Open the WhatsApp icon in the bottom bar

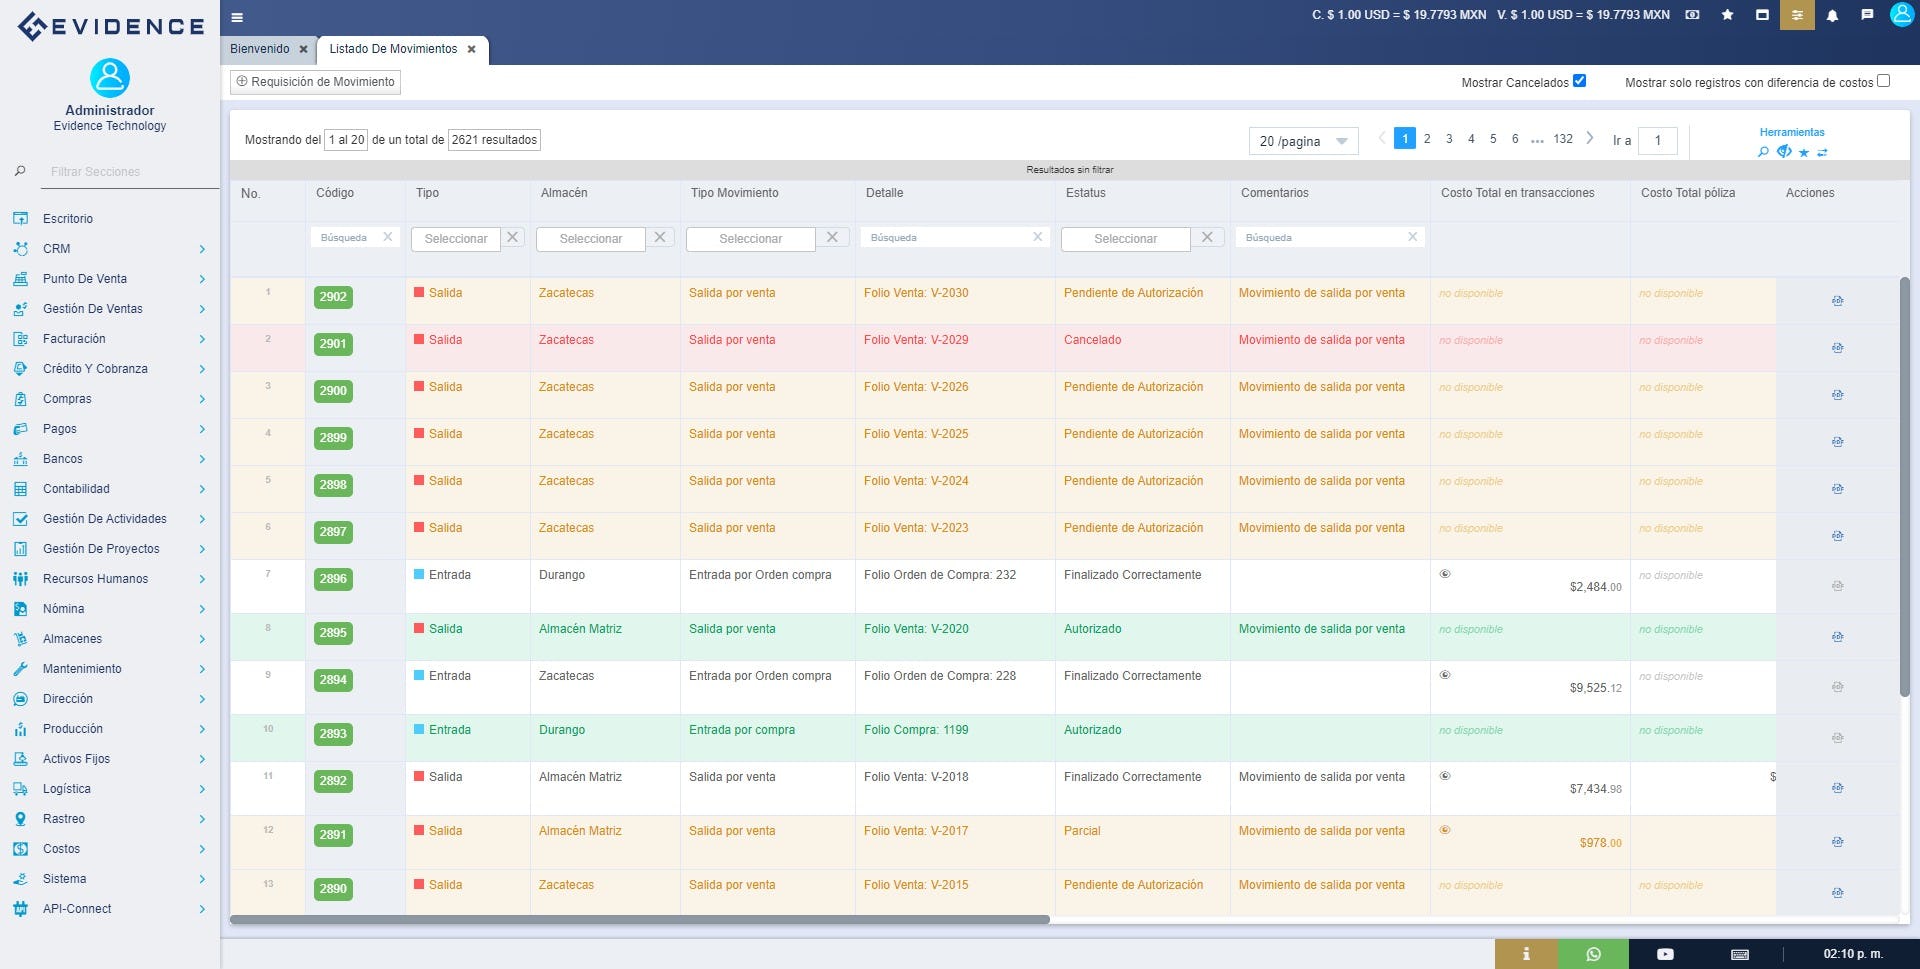[x=1594, y=954]
